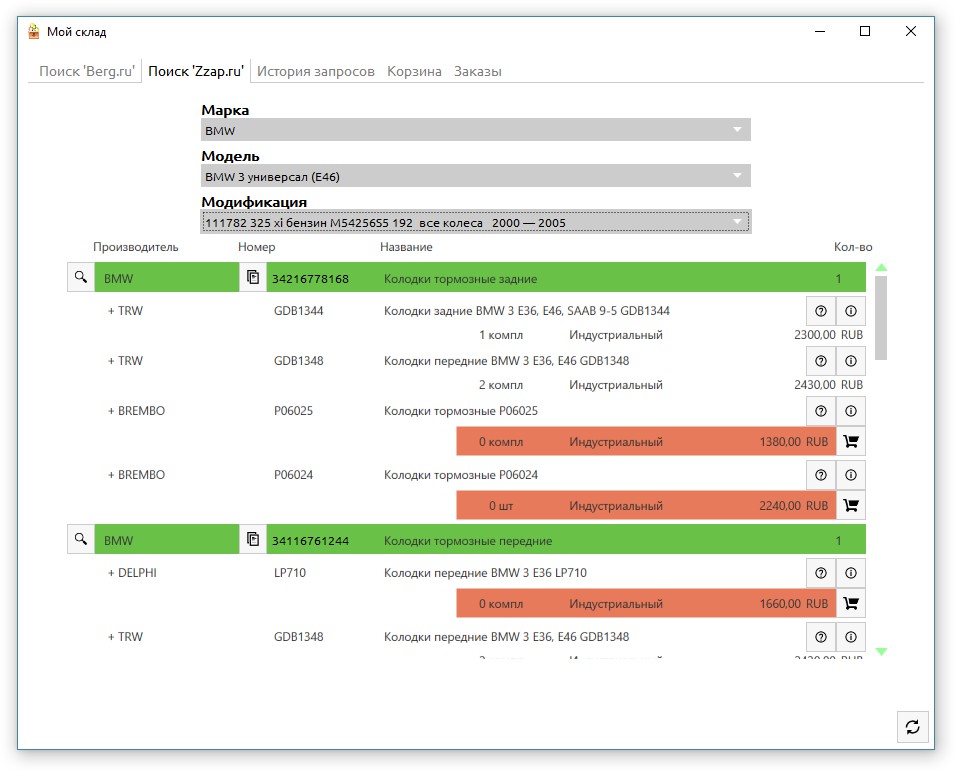Click search icon beside BMW 34116761244
Screen dimensions: 956x772
coord(80,540)
